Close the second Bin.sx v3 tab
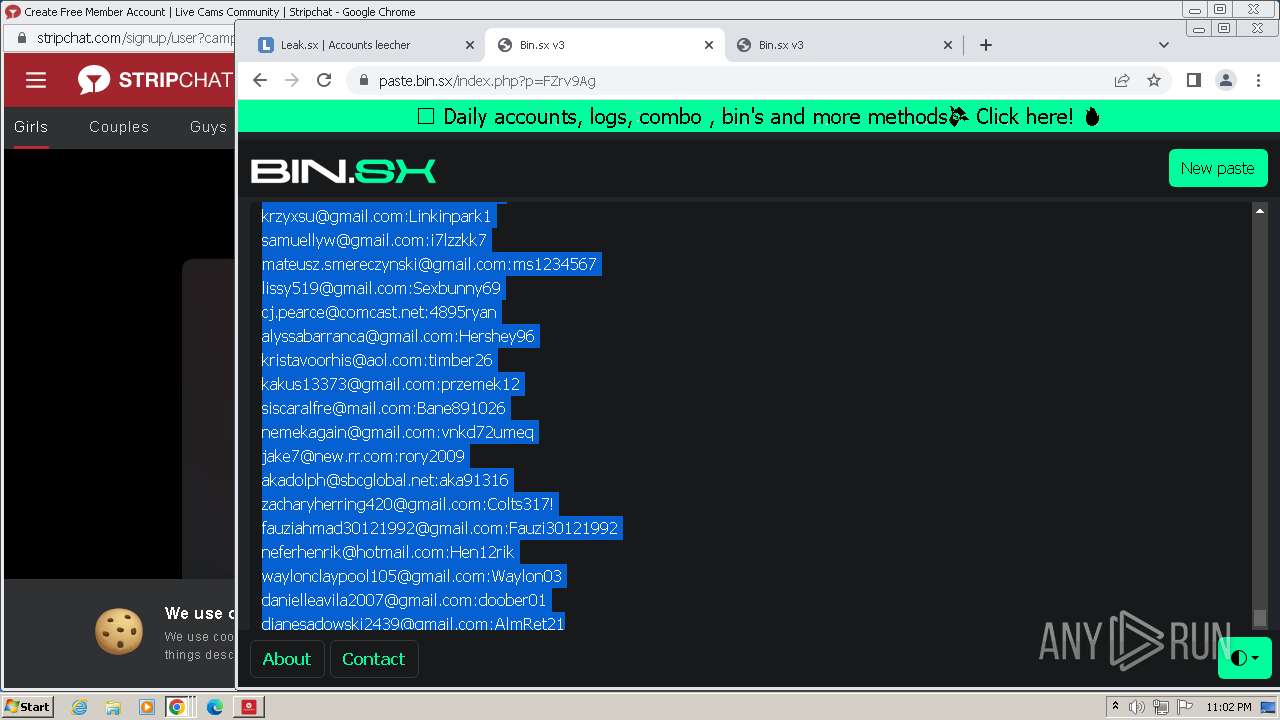 tap(948, 45)
